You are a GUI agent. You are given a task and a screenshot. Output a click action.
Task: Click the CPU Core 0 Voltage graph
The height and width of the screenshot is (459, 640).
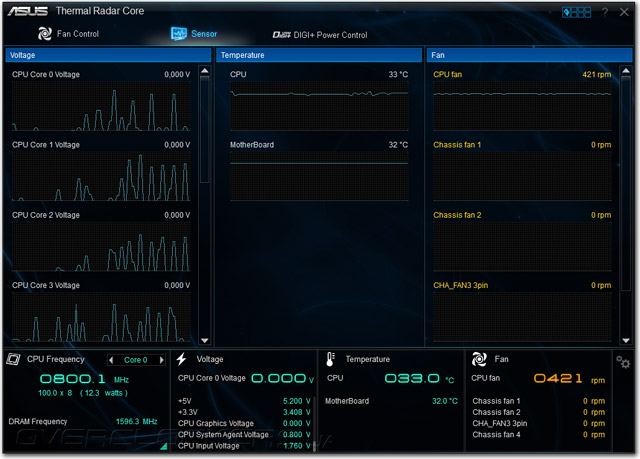pyautogui.click(x=101, y=106)
